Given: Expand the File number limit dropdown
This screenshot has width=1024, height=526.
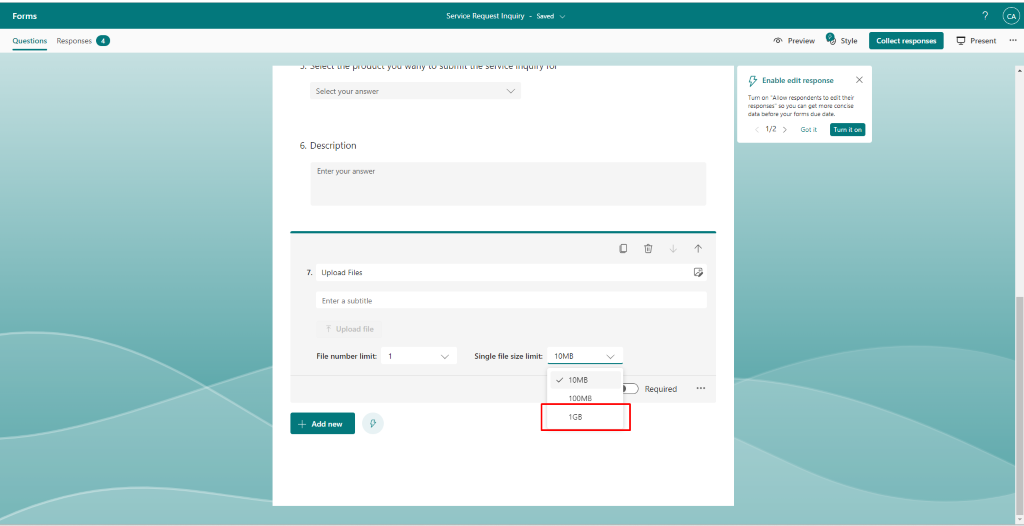Looking at the screenshot, I should [x=419, y=356].
